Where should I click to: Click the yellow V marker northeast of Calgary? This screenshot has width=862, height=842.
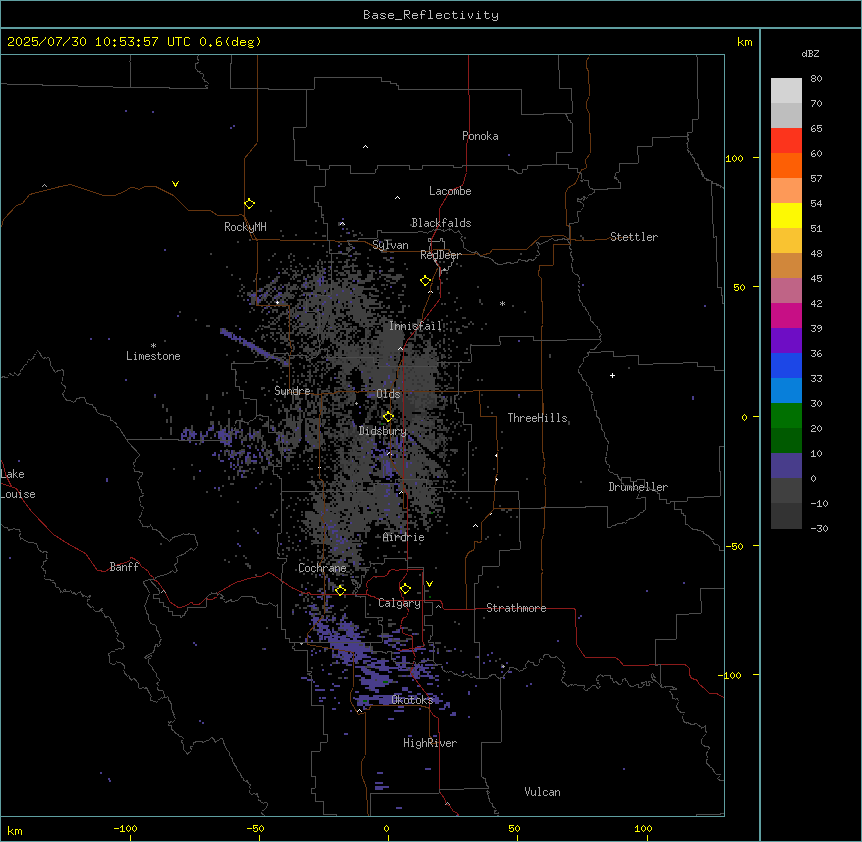(x=429, y=584)
